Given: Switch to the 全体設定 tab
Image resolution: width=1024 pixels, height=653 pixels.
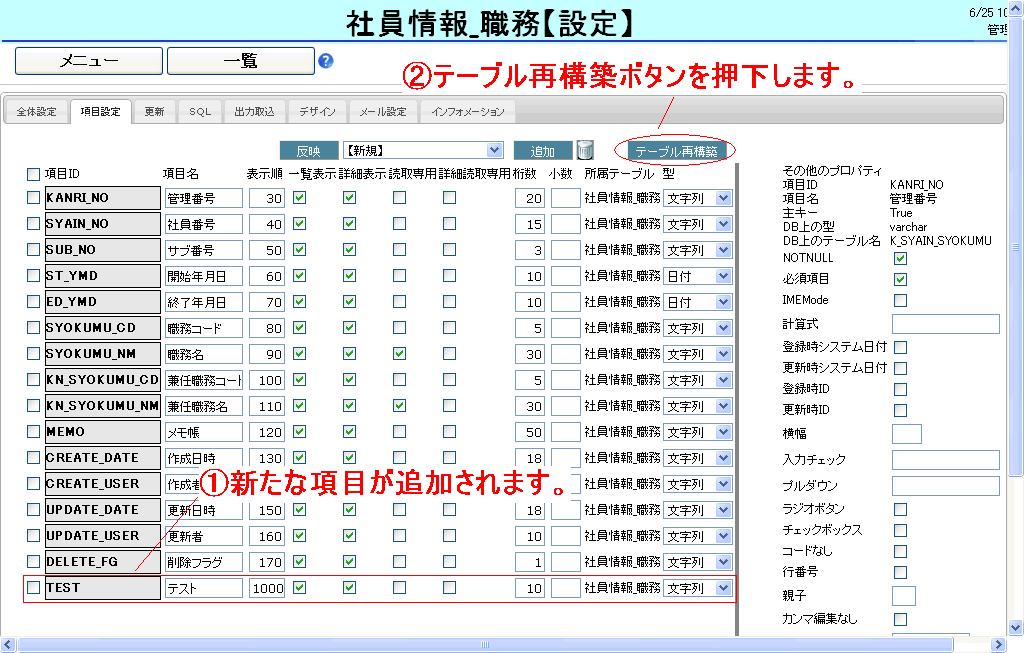Looking at the screenshot, I should (x=36, y=112).
